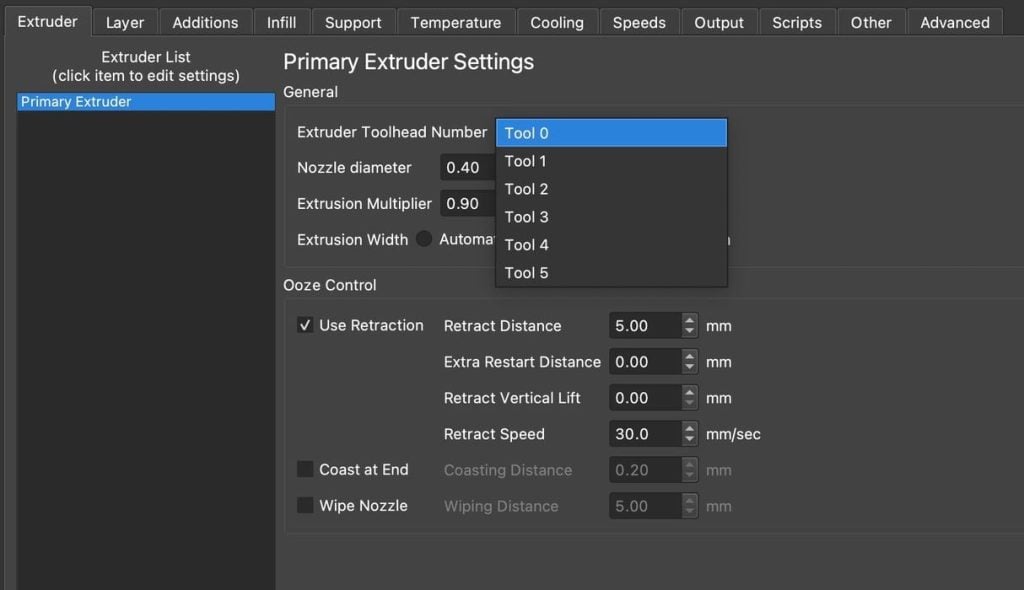Switch to the Advanced tab
1024x590 pixels.
(x=954, y=22)
